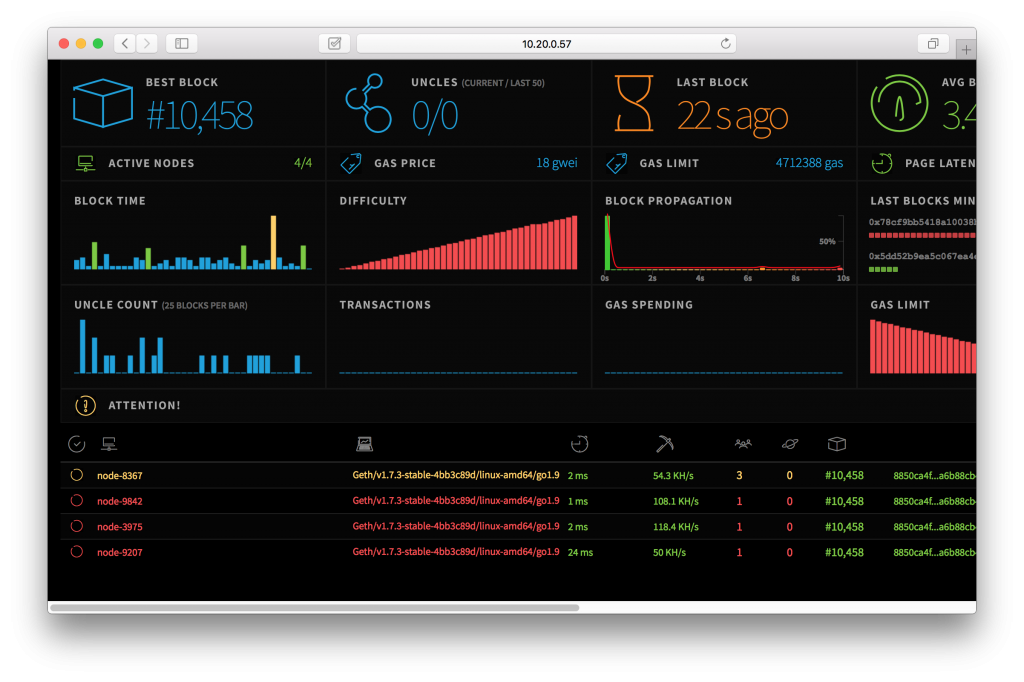Viewport: 1024px width, 682px height.
Task: Go back in browser history
Action: tap(125, 44)
